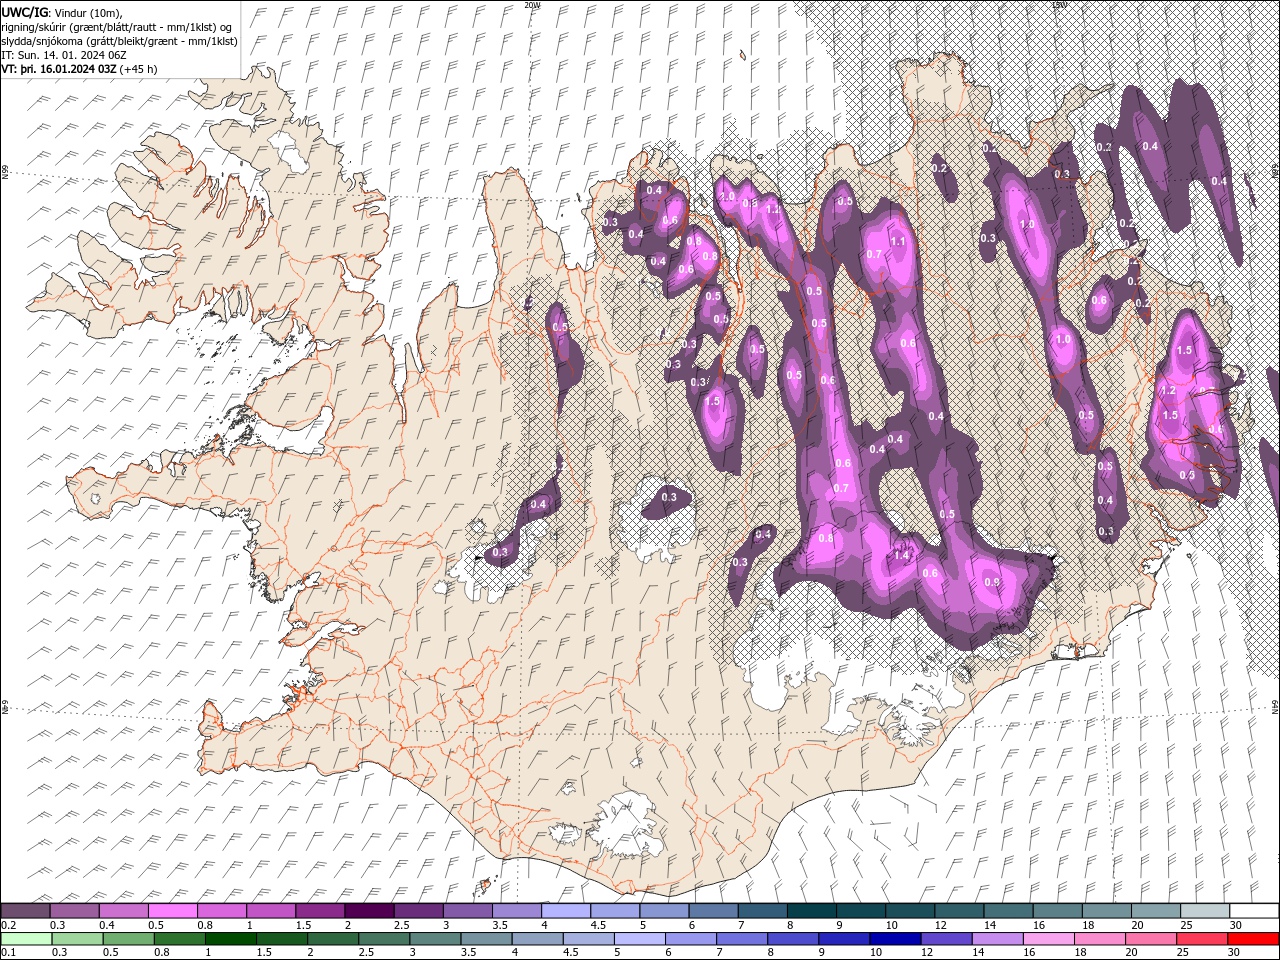This screenshot has height=960, width=1280.
Task: Pick the darkest green rain swatch labeled 1
Action: click(x=230, y=939)
